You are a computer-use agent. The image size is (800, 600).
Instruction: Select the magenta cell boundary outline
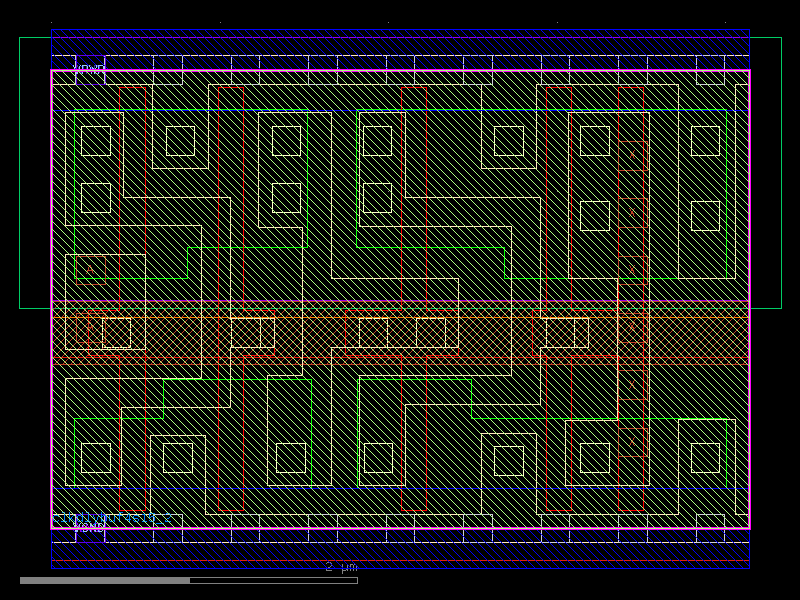[x=50, y=300]
